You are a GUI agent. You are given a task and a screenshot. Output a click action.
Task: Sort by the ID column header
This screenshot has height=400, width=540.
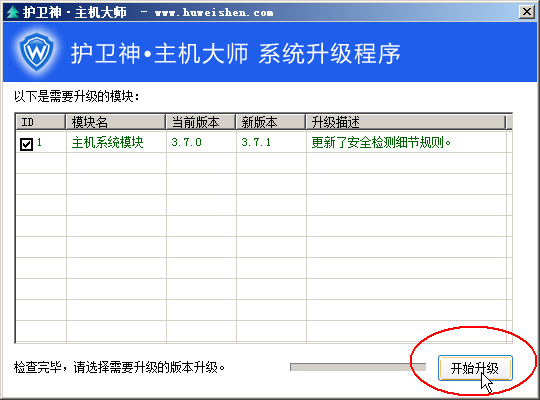click(41, 122)
